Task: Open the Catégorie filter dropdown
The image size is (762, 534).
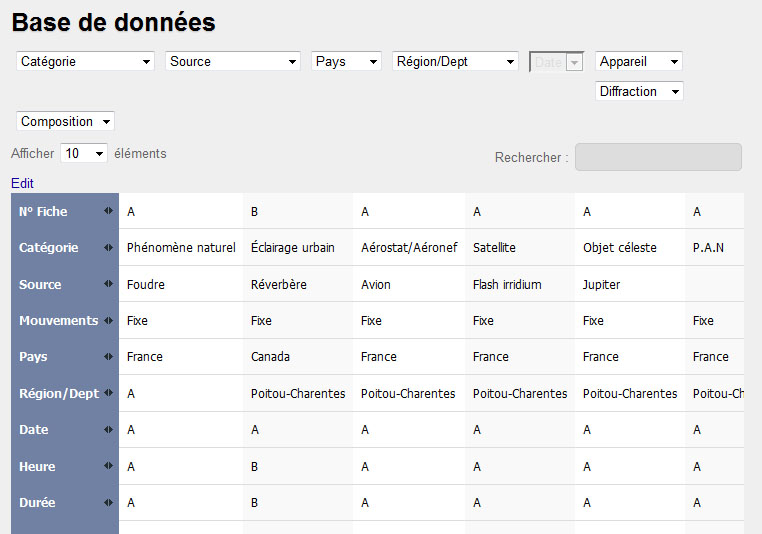Action: [x=85, y=61]
